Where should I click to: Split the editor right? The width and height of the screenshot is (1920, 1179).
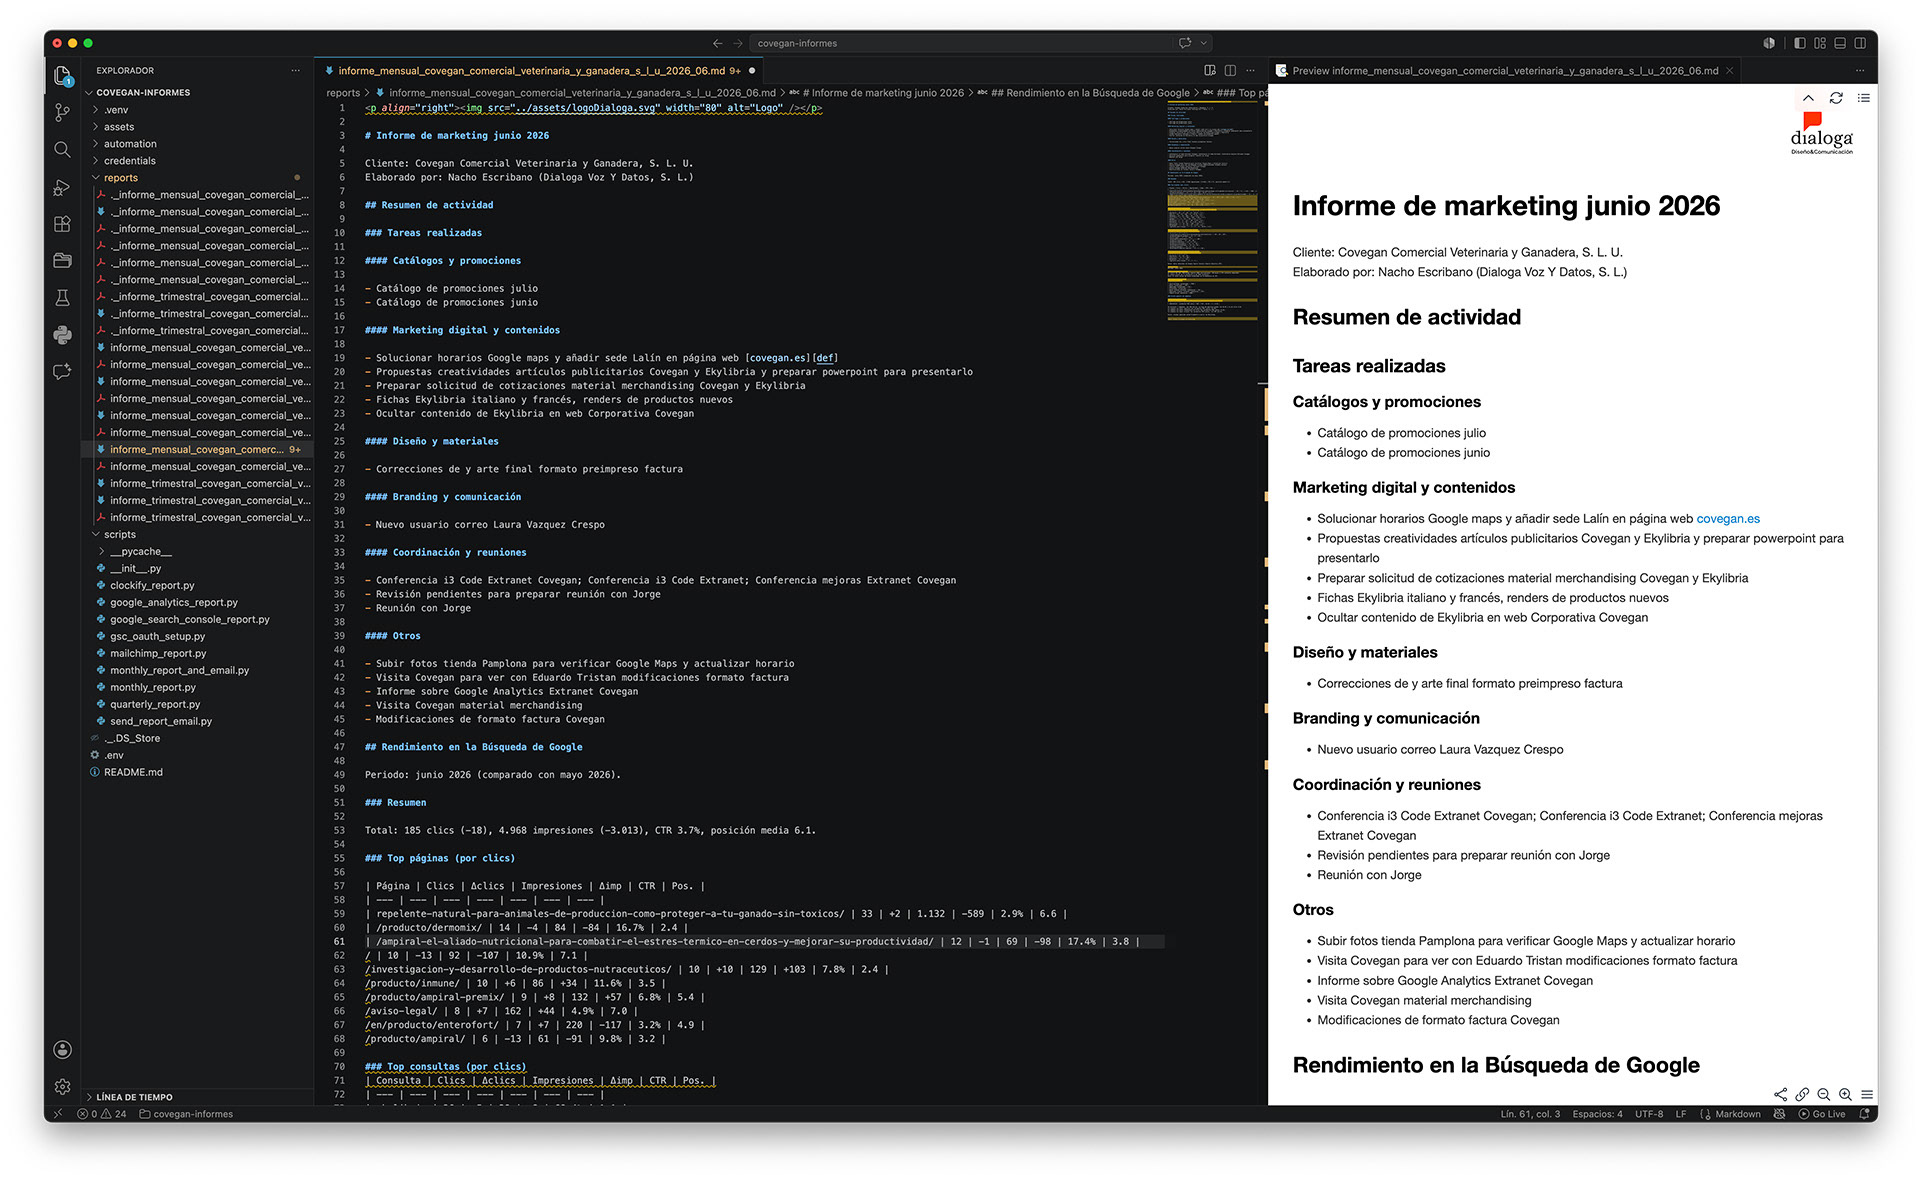pyautogui.click(x=1230, y=70)
